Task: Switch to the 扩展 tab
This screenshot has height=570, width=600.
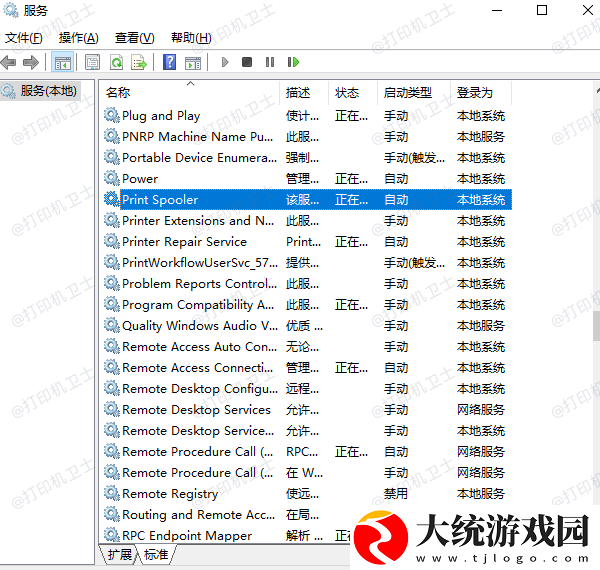Action: coord(119,554)
